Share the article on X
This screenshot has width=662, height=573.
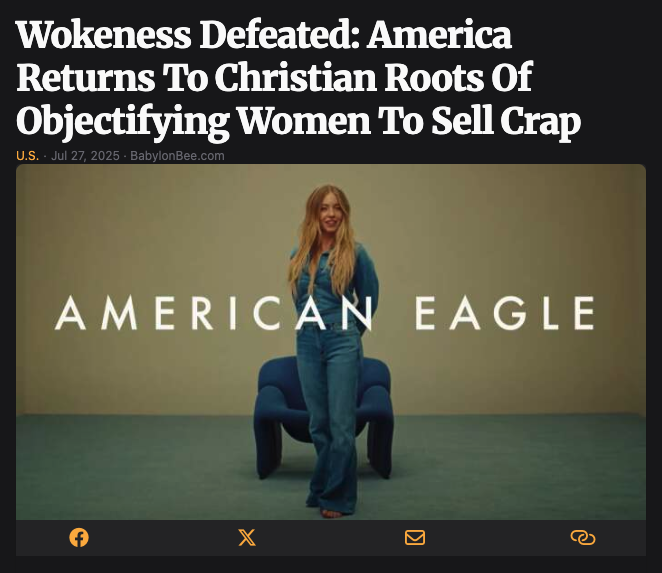point(247,538)
